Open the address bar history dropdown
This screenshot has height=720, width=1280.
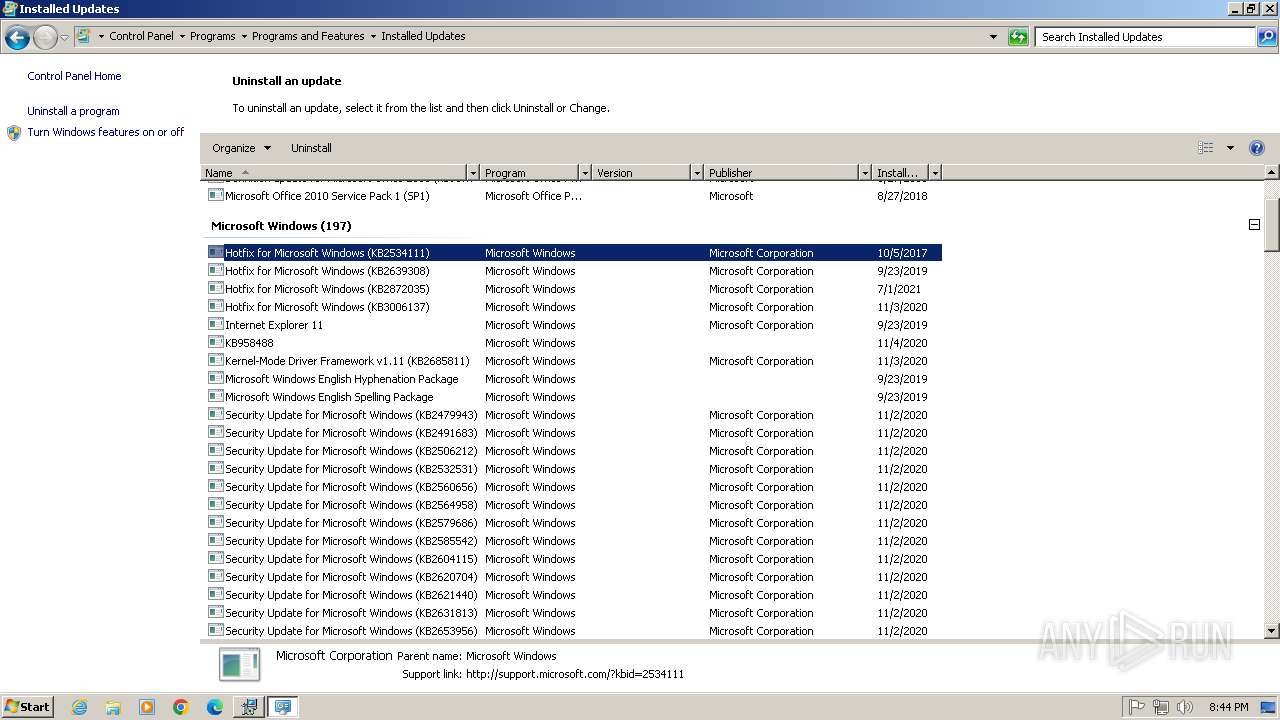tap(993, 37)
